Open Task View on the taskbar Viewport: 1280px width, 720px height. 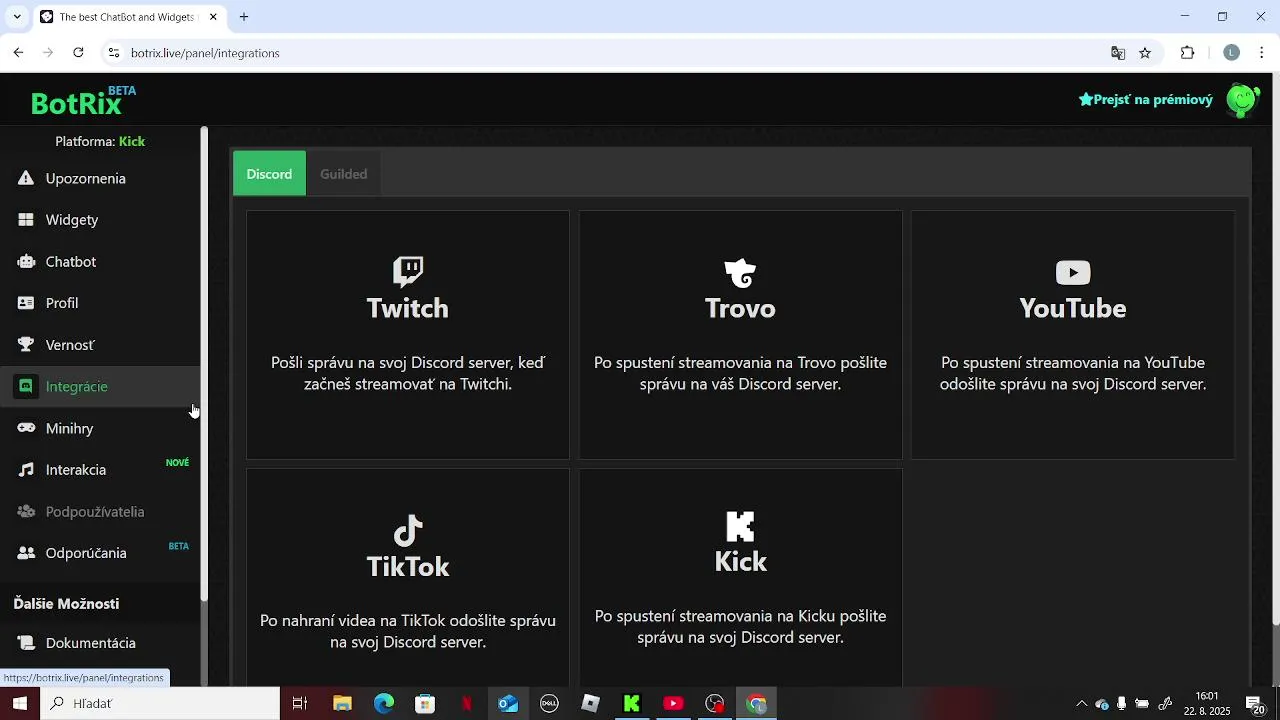[x=300, y=704]
